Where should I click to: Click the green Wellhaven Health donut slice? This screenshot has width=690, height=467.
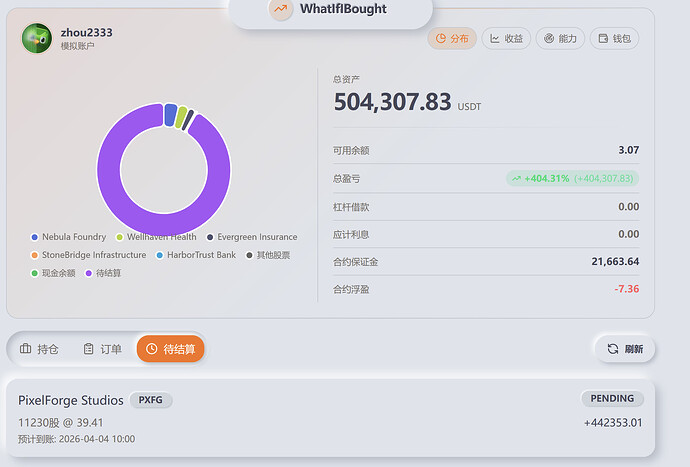pyautogui.click(x=181, y=118)
